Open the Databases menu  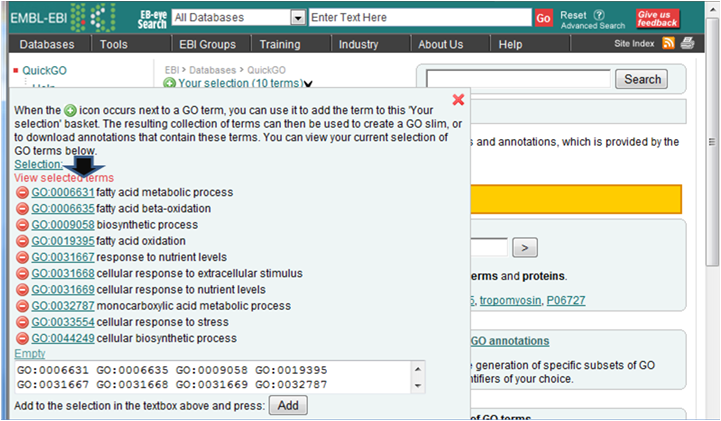tap(47, 44)
